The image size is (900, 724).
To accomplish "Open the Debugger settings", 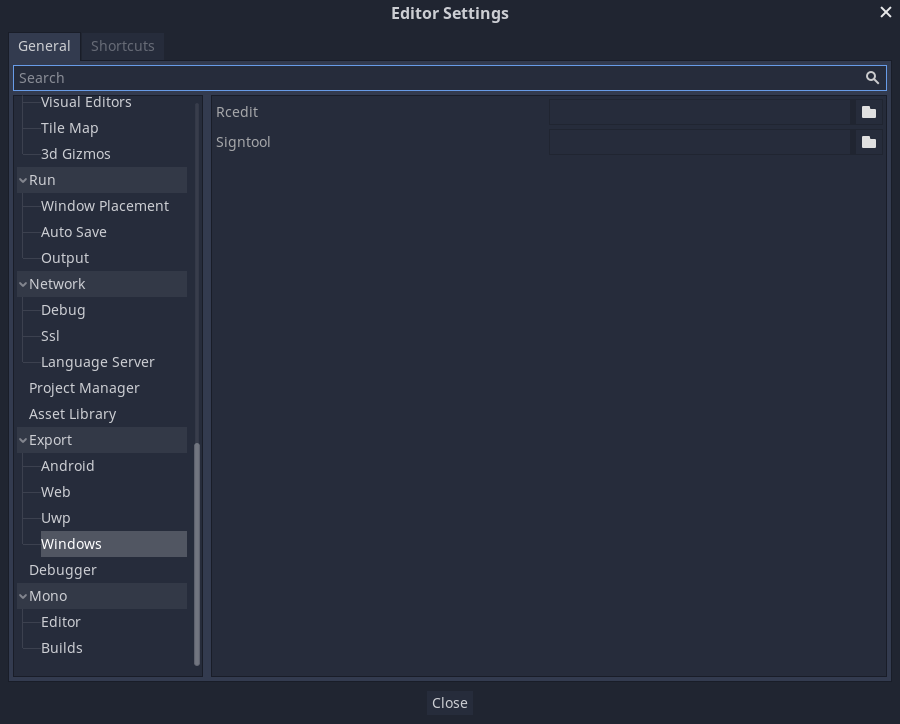I will coord(62,569).
